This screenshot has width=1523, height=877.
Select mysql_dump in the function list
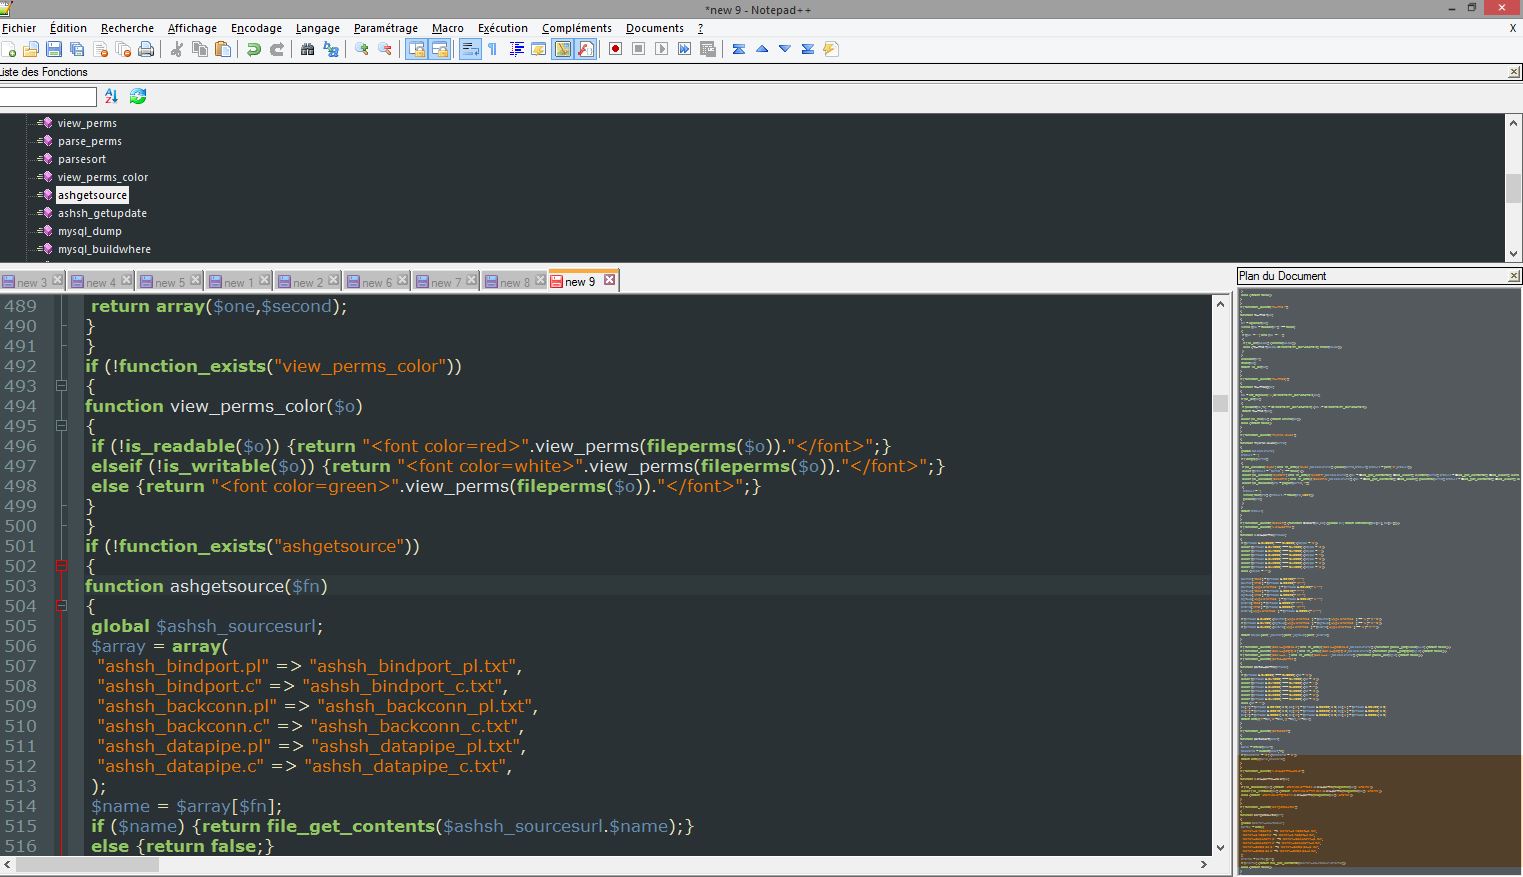pyautogui.click(x=89, y=231)
